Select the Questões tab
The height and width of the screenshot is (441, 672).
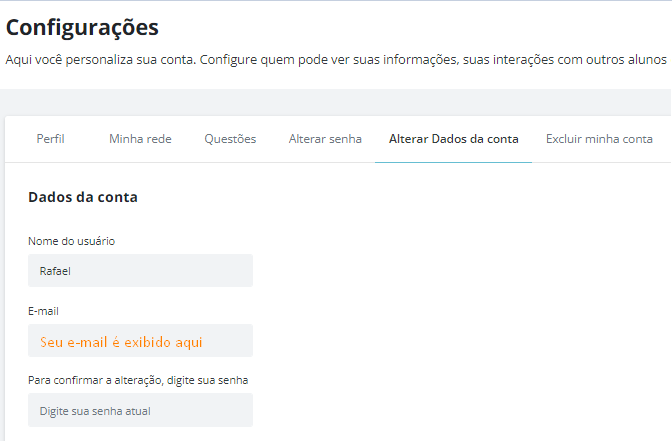(x=230, y=139)
